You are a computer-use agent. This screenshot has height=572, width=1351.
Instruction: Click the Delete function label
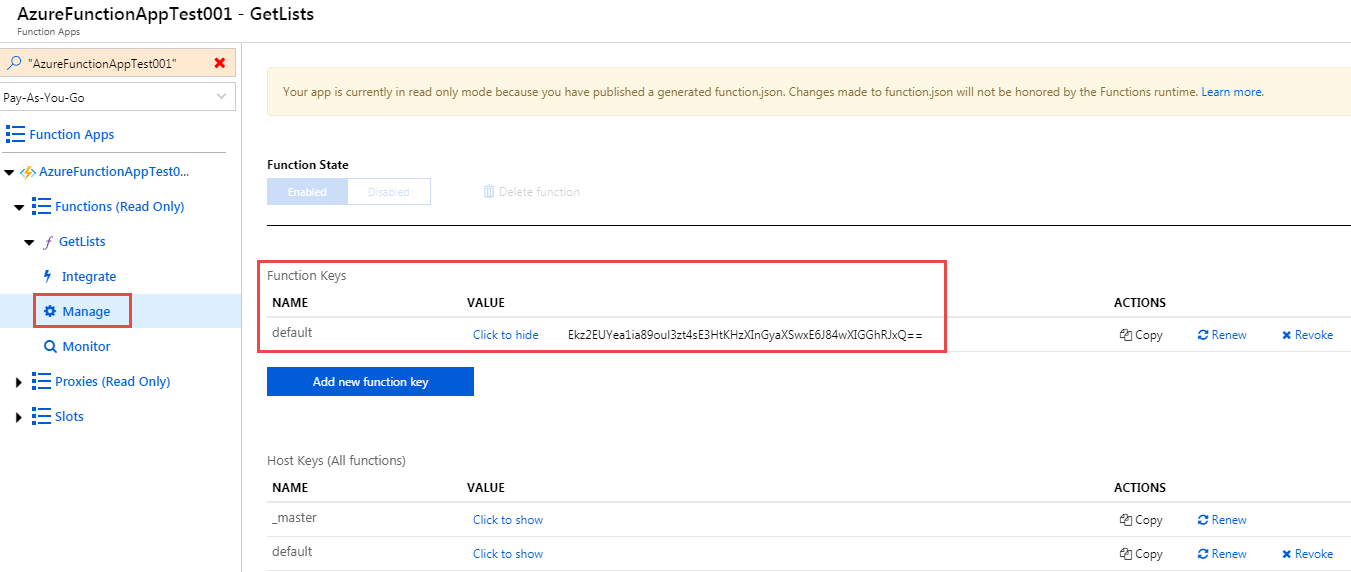tap(539, 191)
